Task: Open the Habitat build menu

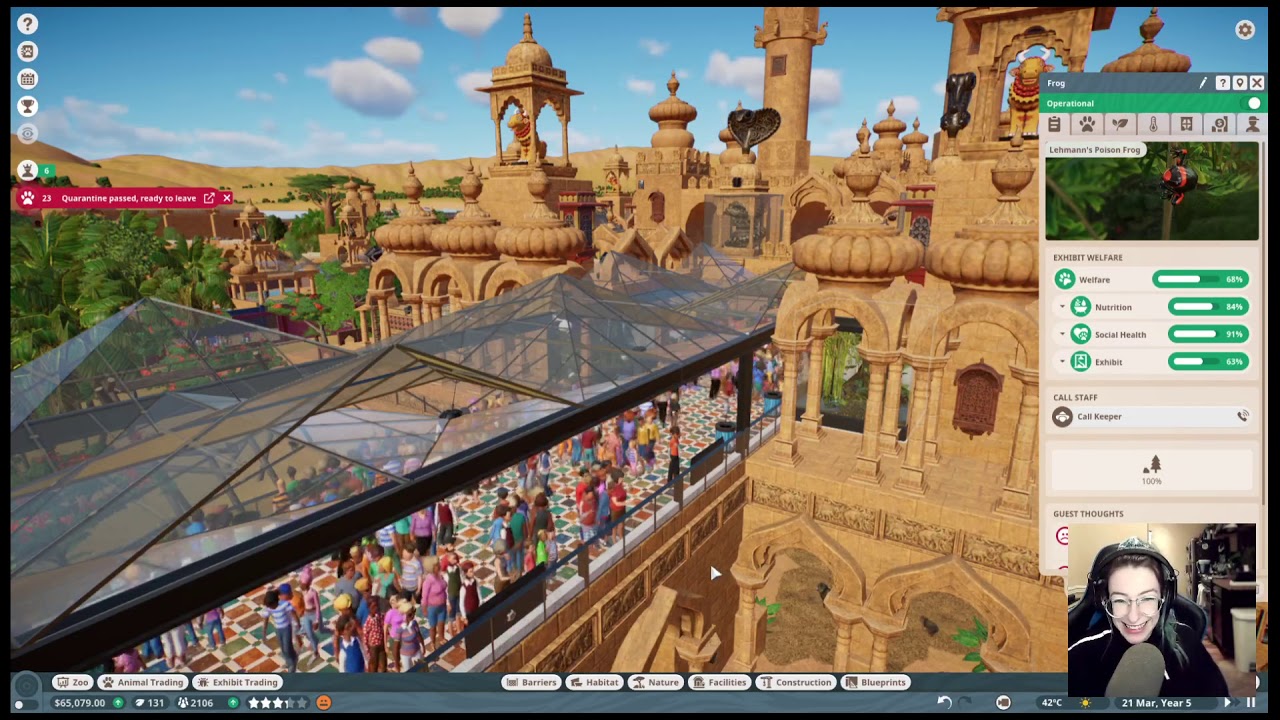Action: 595,682
